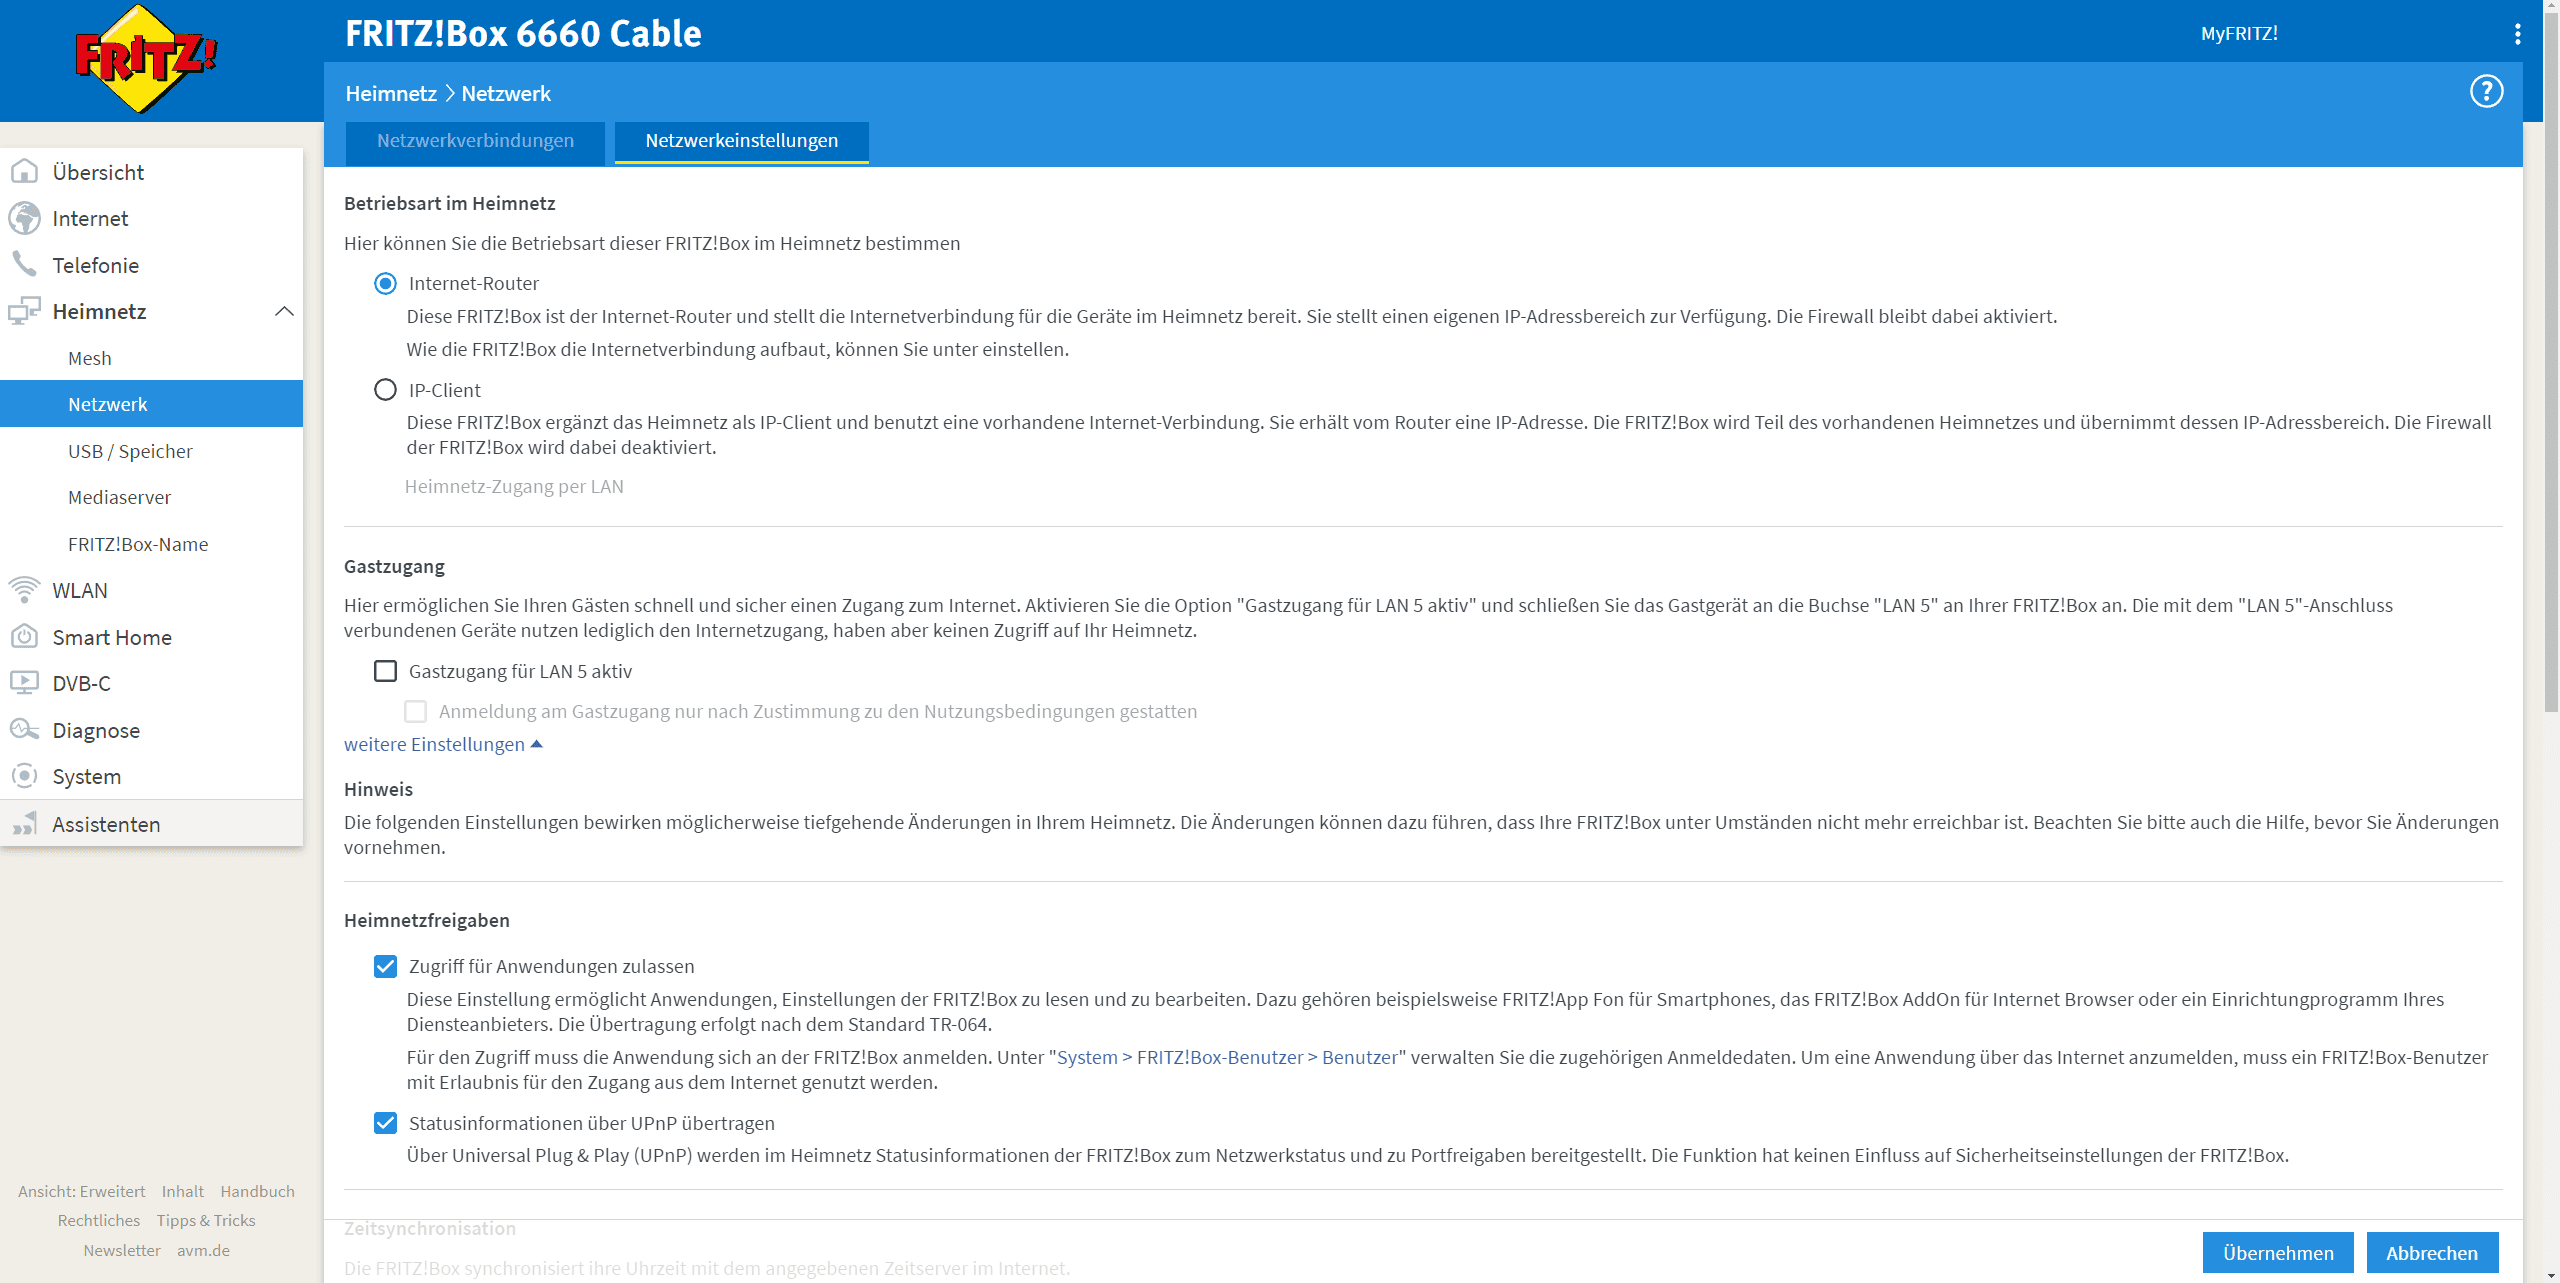Click the DVB-C monitor icon
Screen dimensions: 2560x1283
[x=24, y=683]
